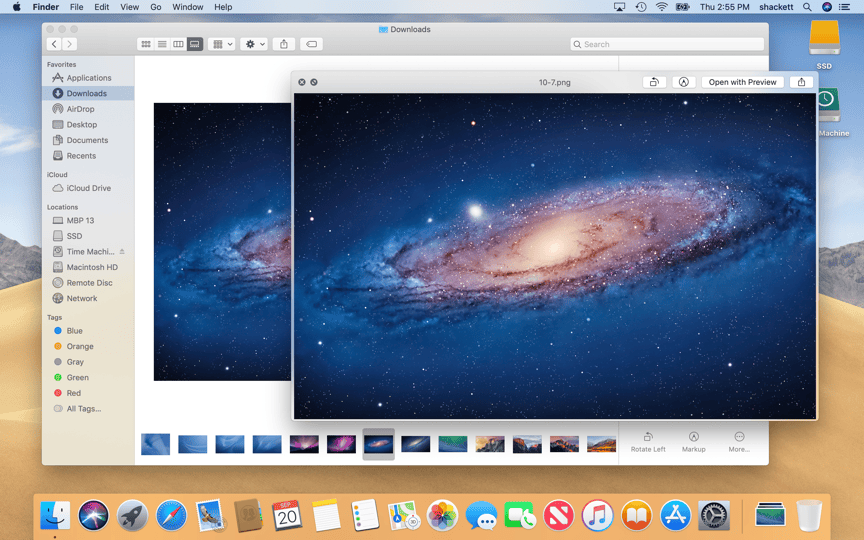The height and width of the screenshot is (540, 864).
Task: Click Time Machine menu bar icon
Action: pos(640,7)
